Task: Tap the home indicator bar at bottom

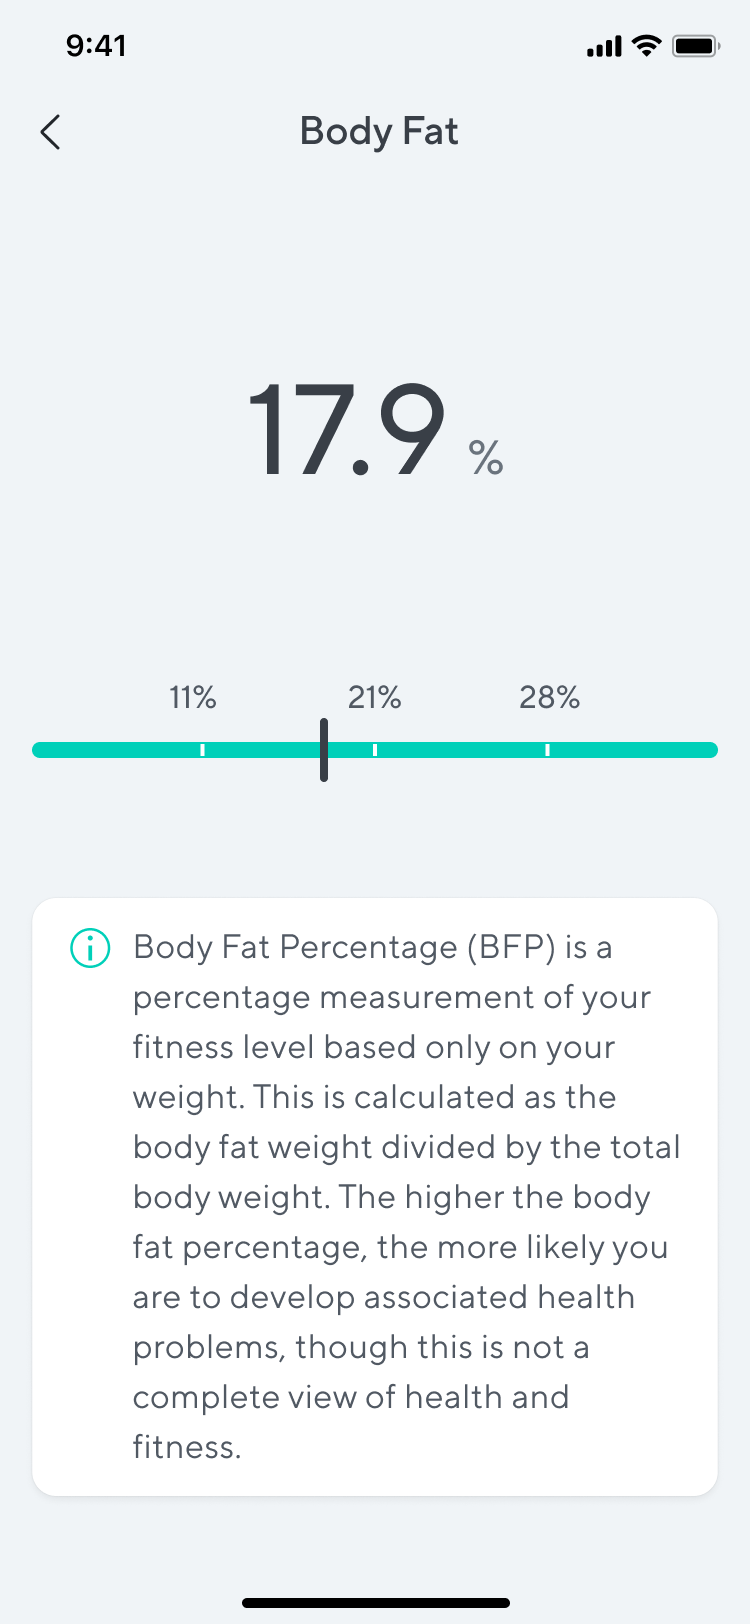Action: [376, 1603]
